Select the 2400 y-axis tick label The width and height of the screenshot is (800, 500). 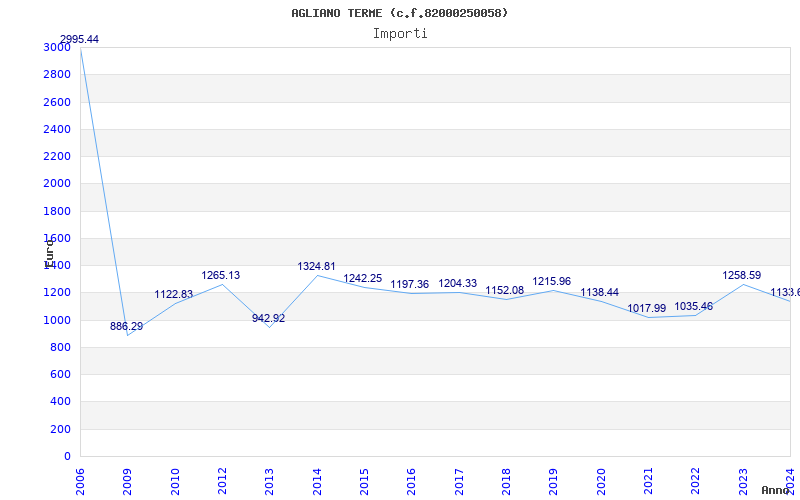(57, 129)
